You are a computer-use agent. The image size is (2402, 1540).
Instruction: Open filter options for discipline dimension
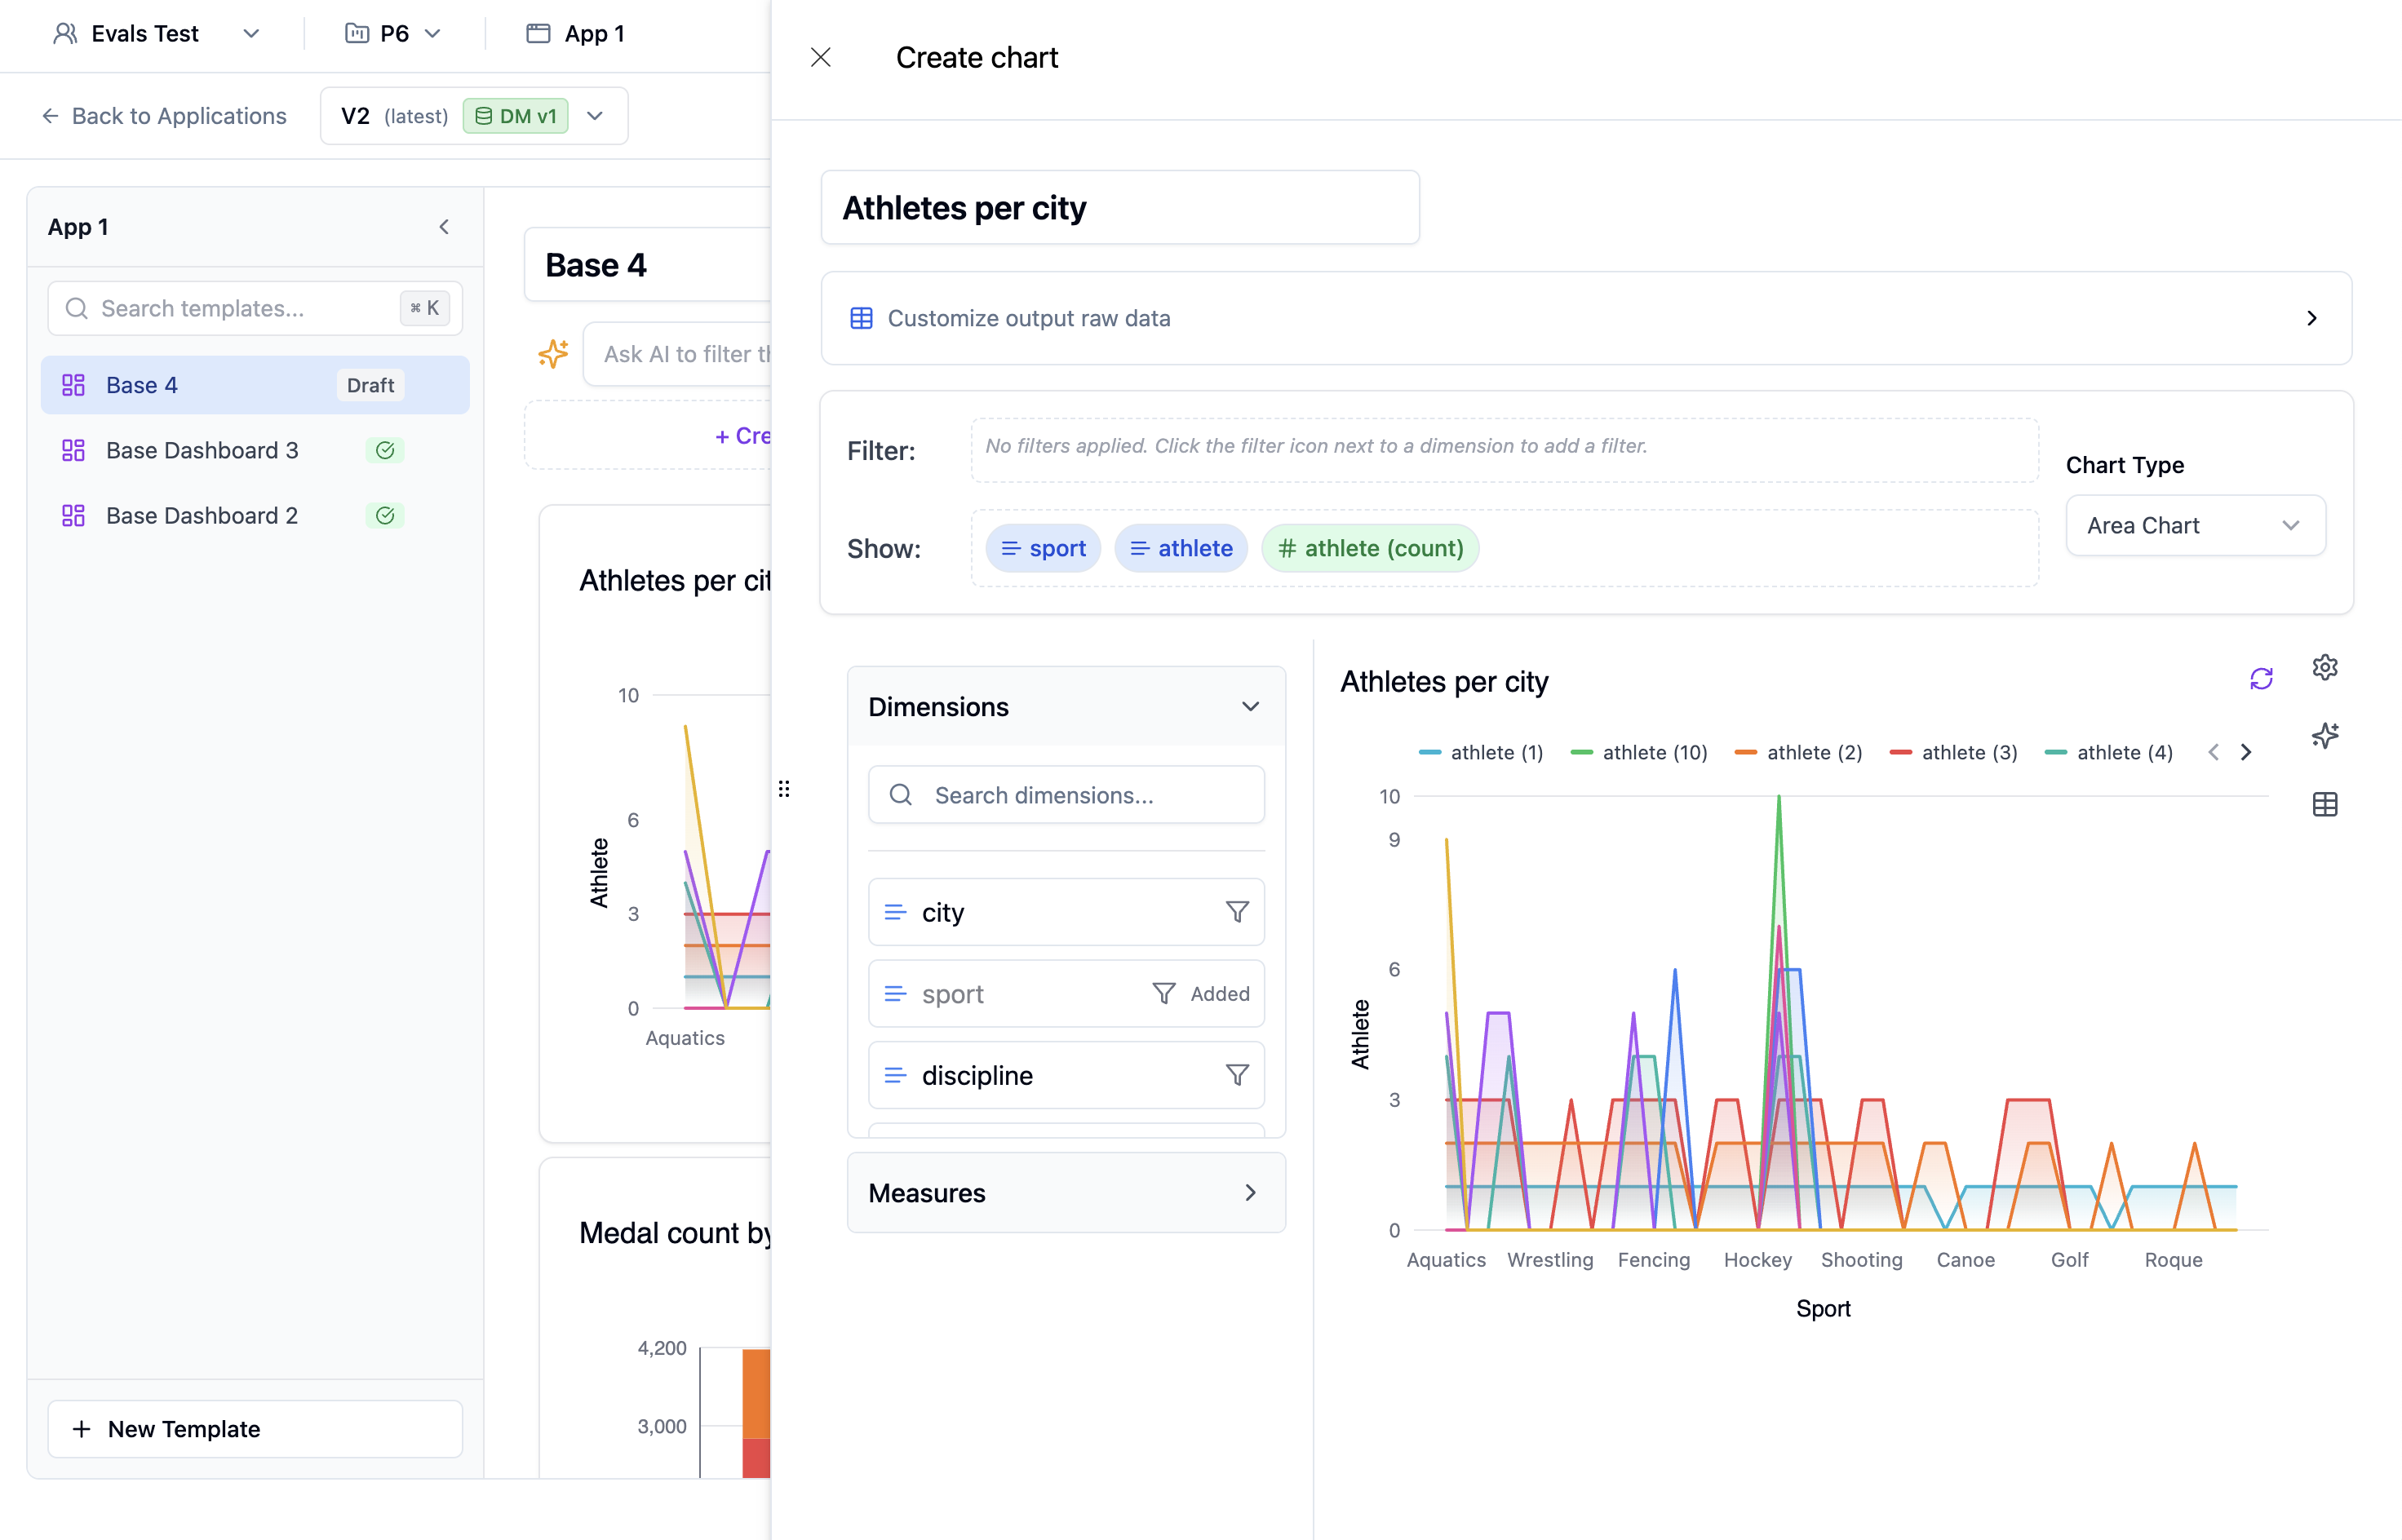[x=1237, y=1075]
